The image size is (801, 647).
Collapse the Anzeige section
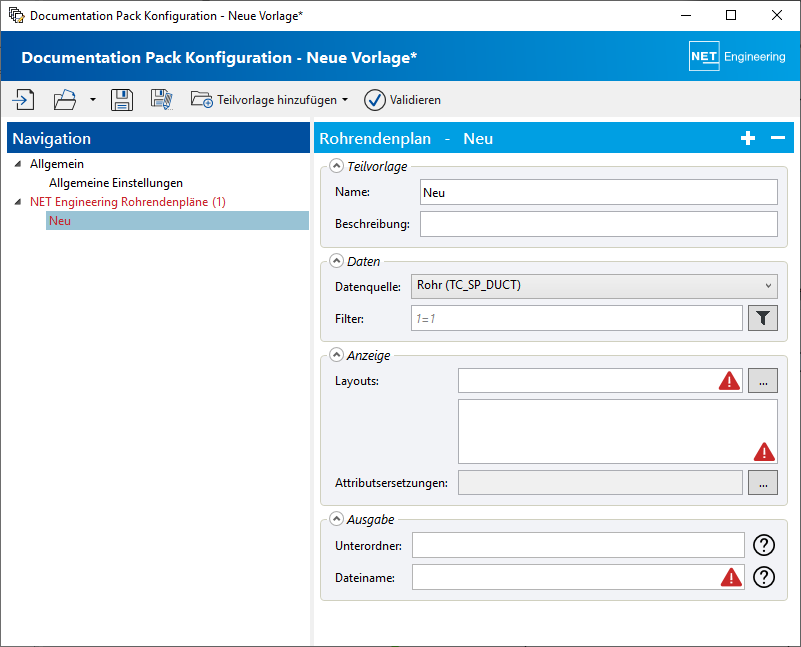pyautogui.click(x=336, y=355)
